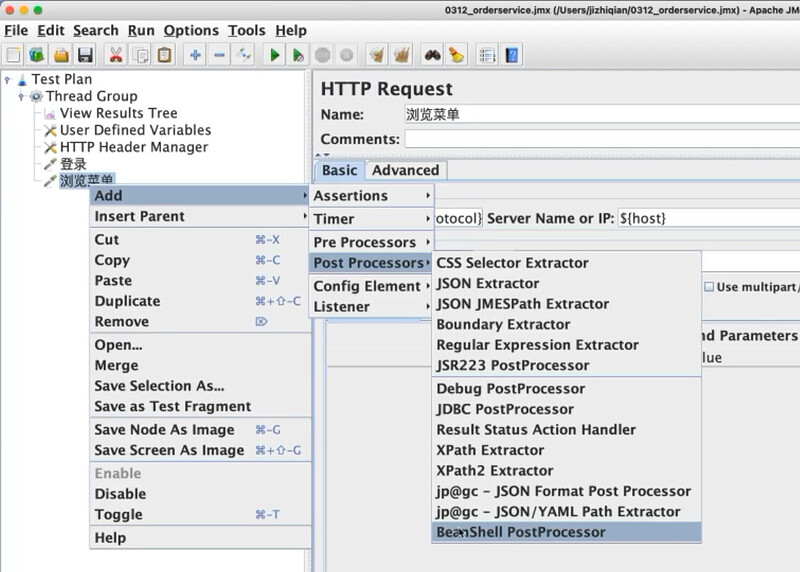Click the Clear broom toolbar icon
This screenshot has height=572, width=800.
[x=377, y=55]
